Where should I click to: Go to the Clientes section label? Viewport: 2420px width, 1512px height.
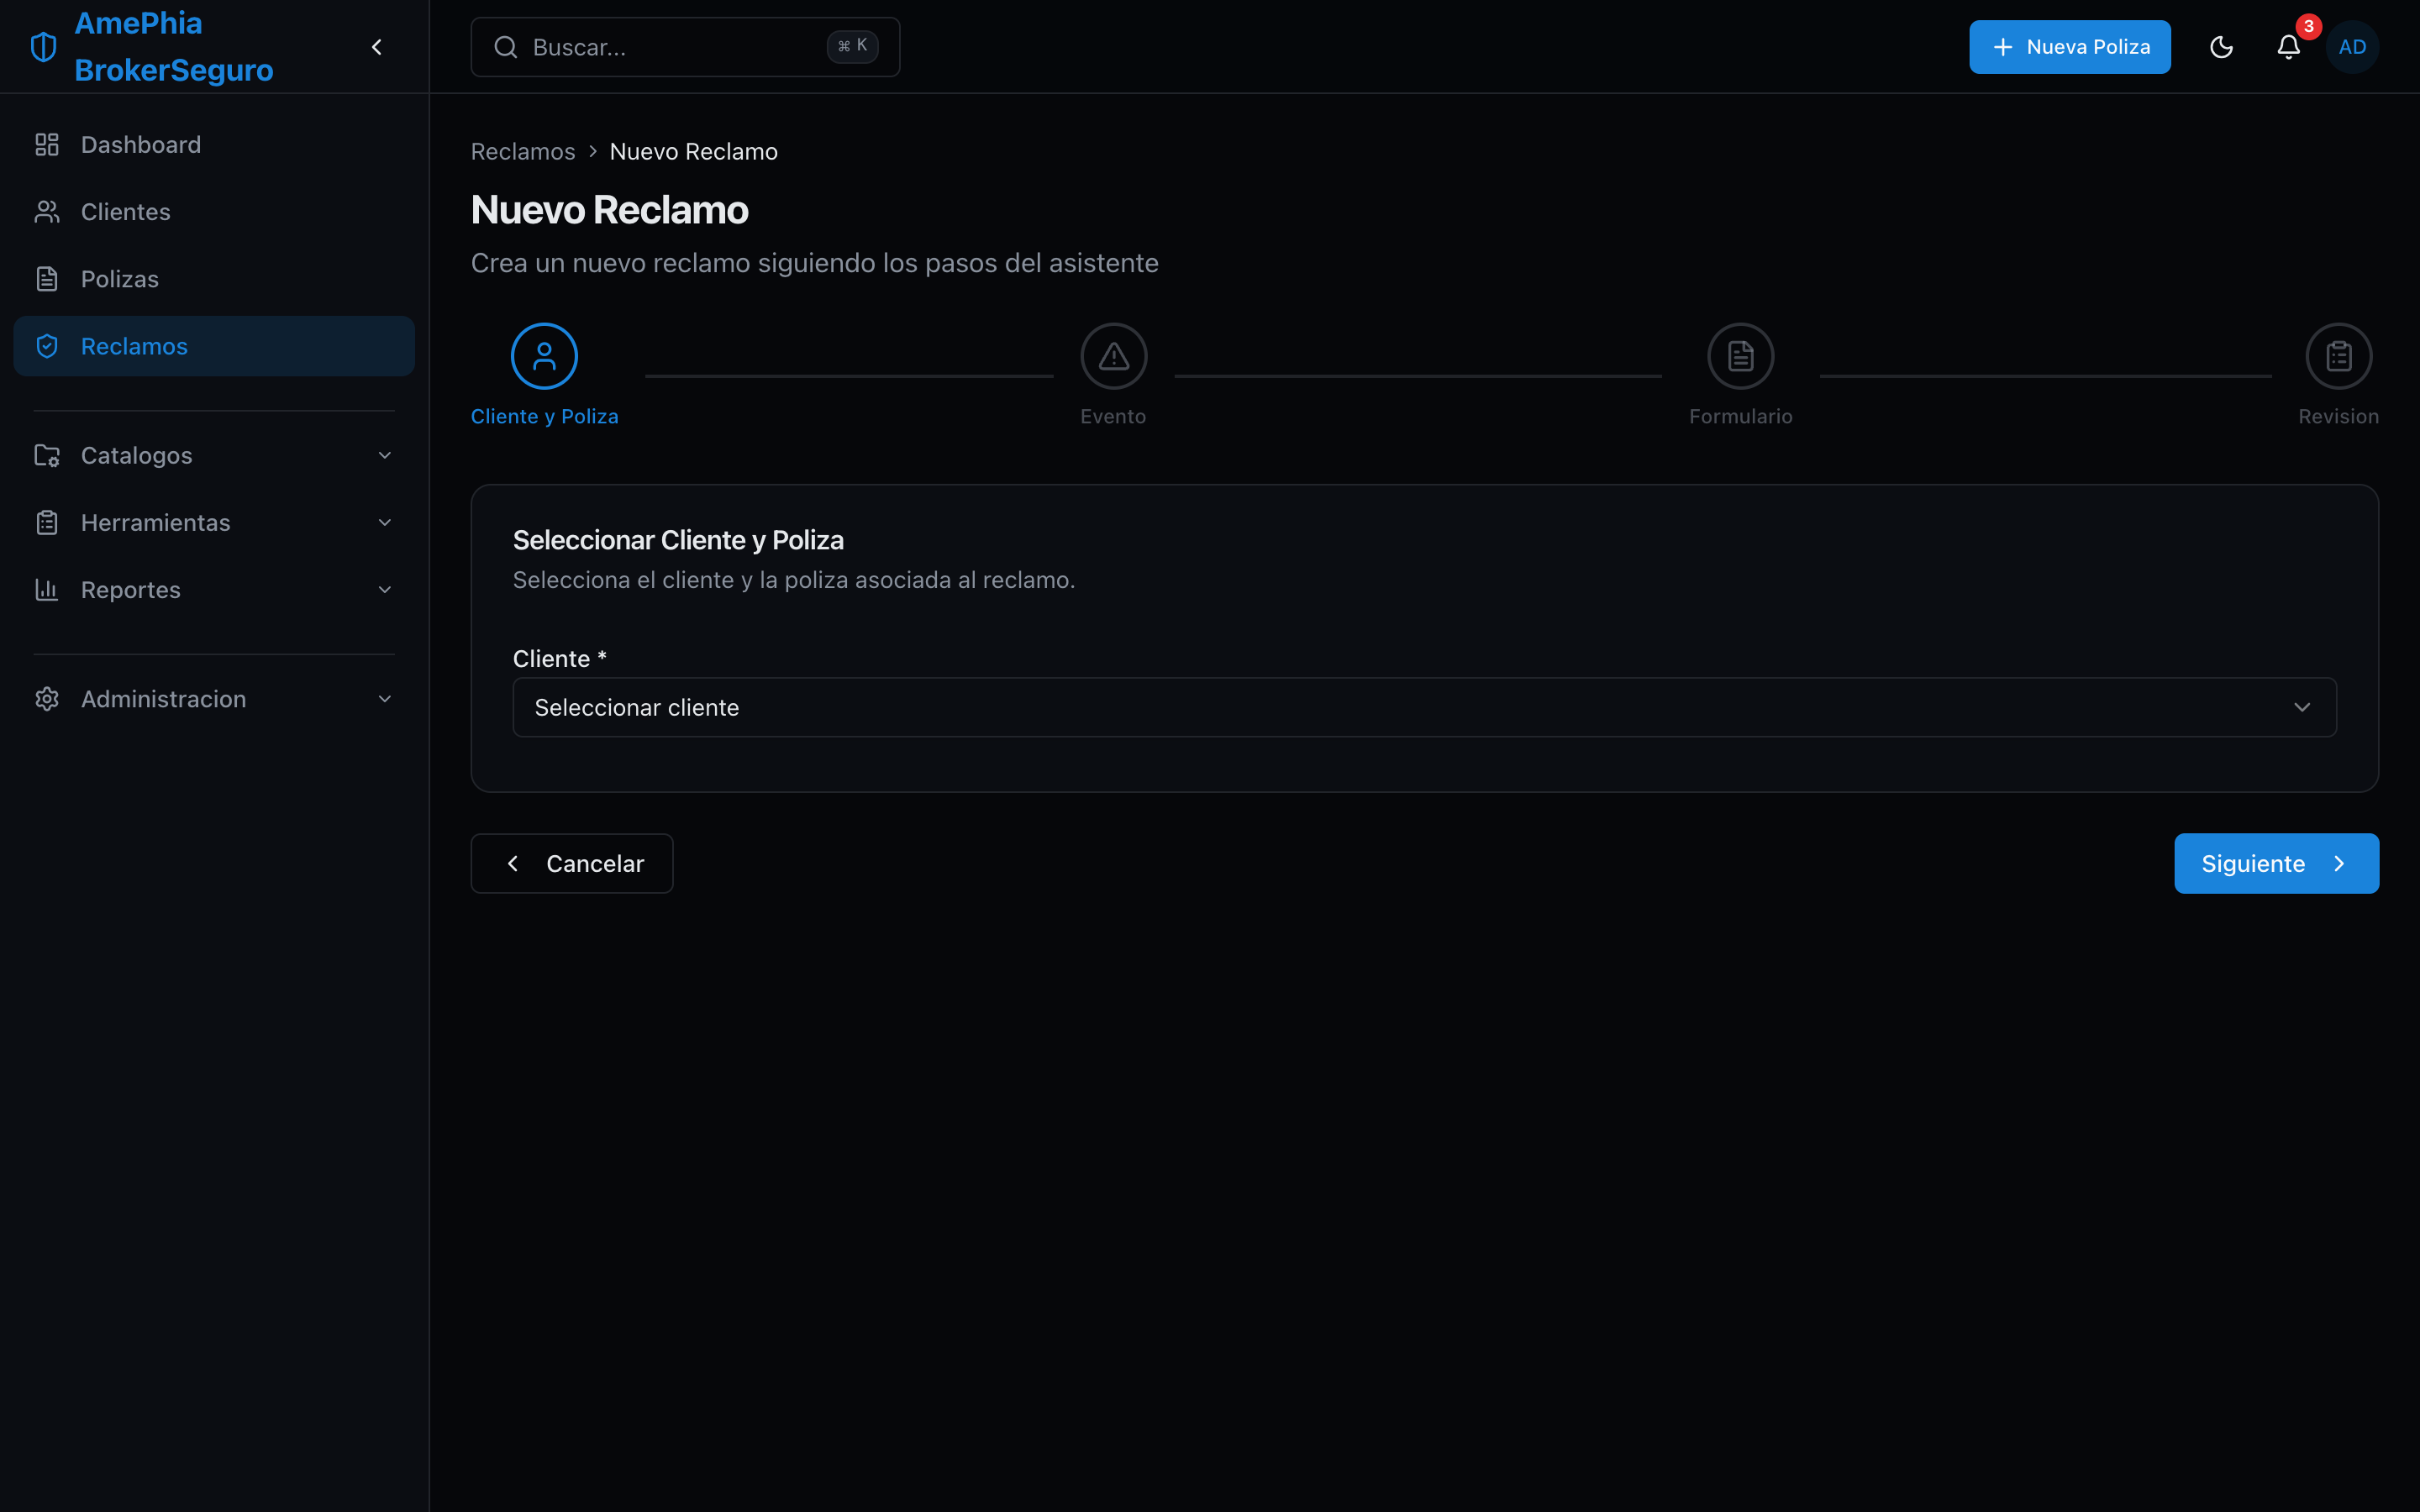pos(126,212)
